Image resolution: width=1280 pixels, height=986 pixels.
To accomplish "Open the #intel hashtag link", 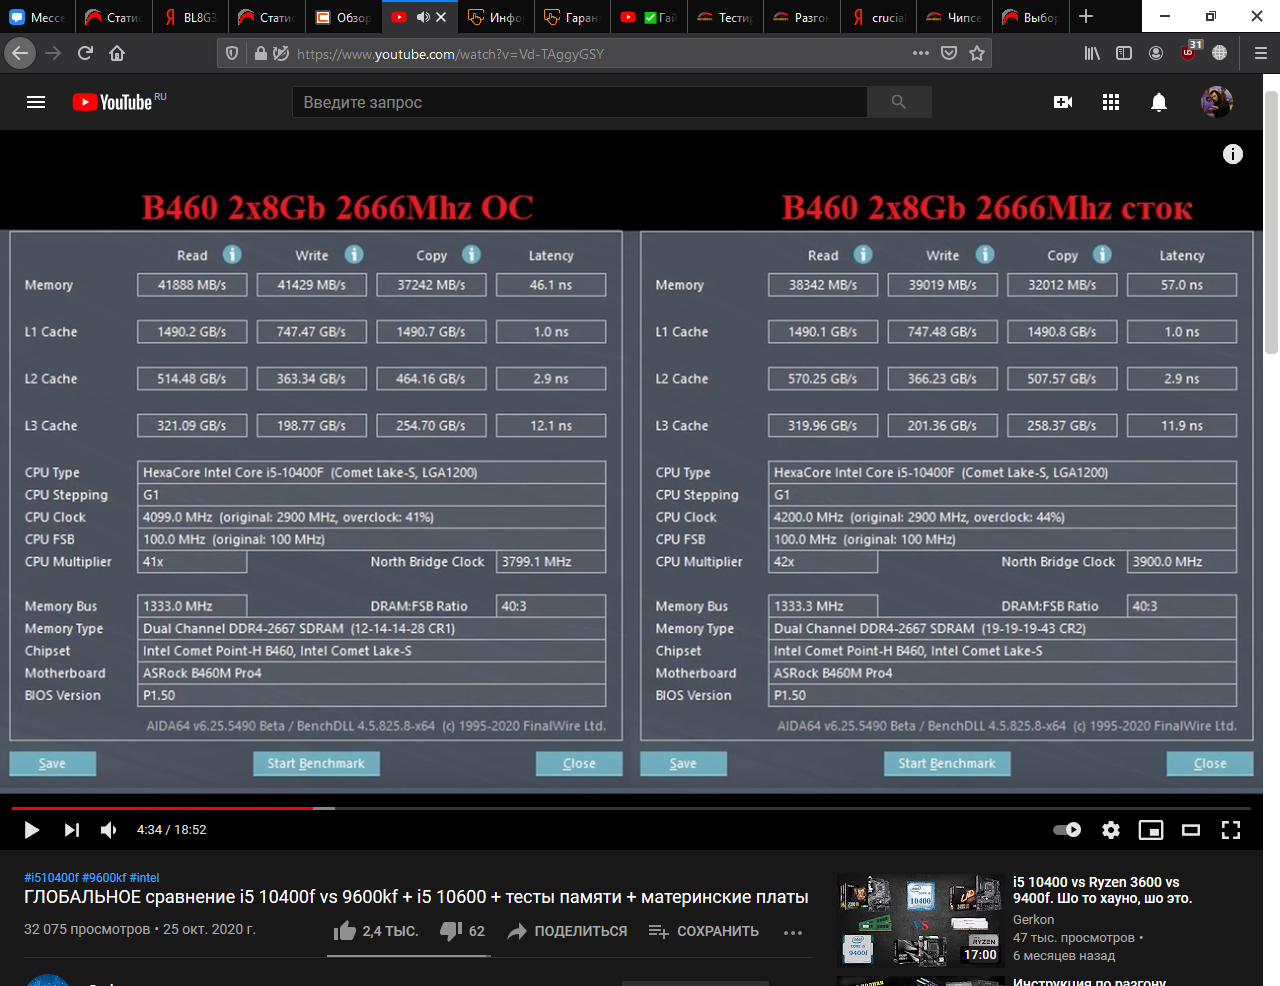I will pyautogui.click(x=145, y=878).
